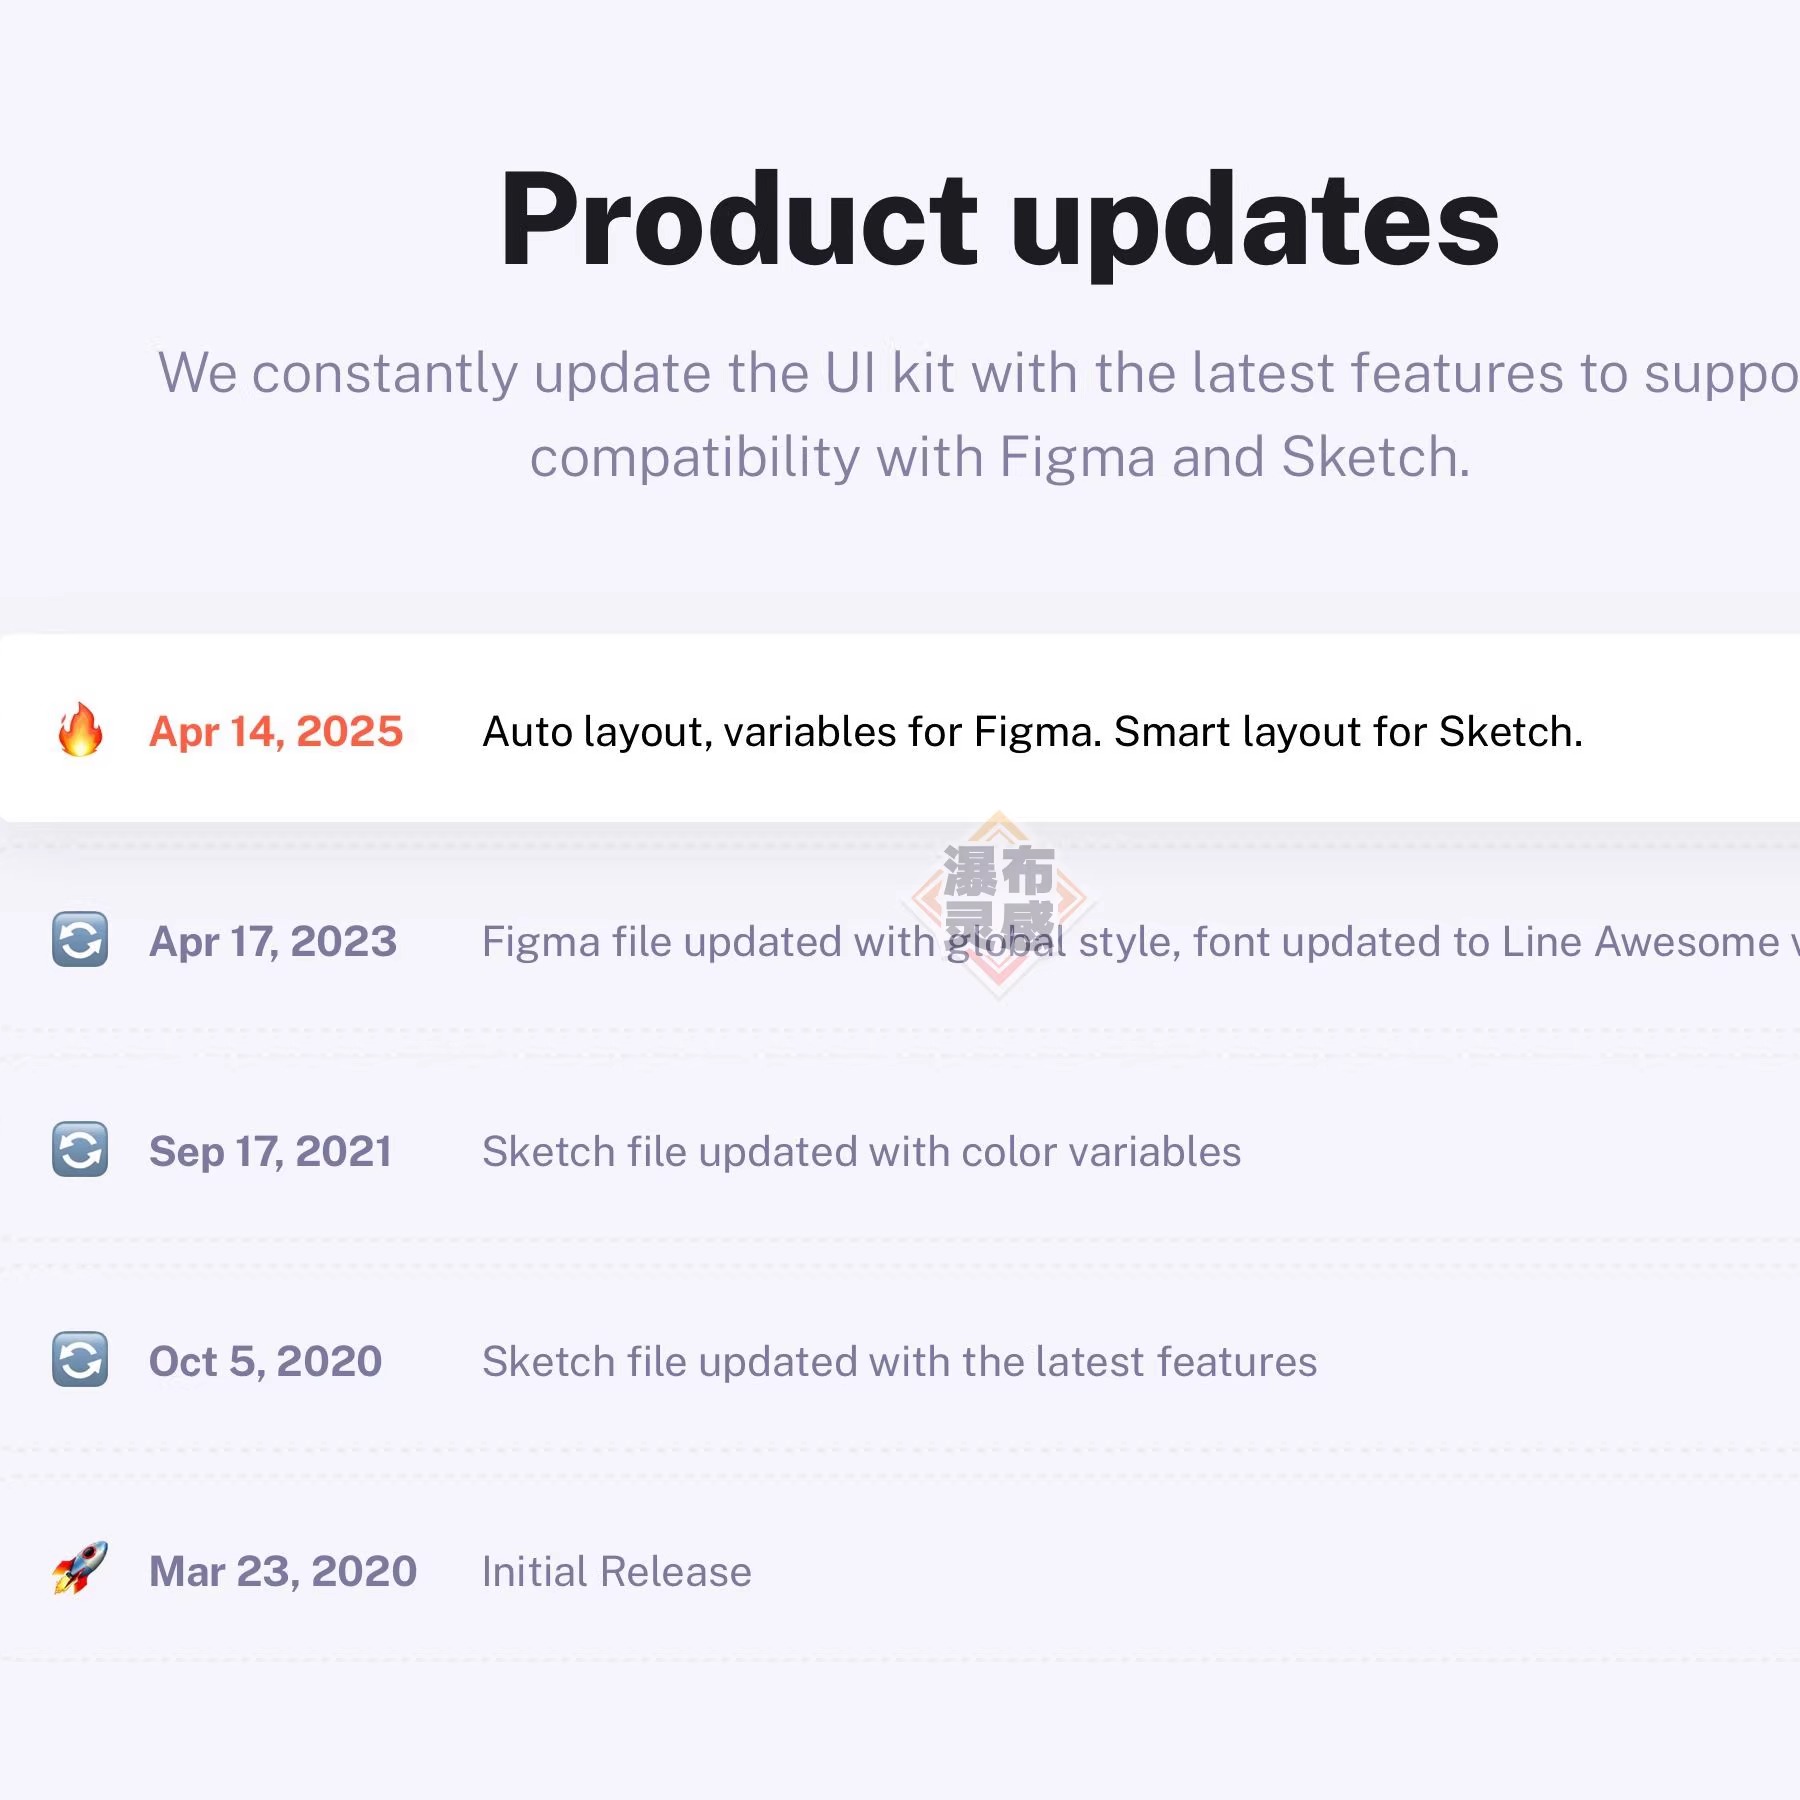Click the 'We constantly update' description line
This screenshot has width=1800, height=1800.
click(x=978, y=374)
